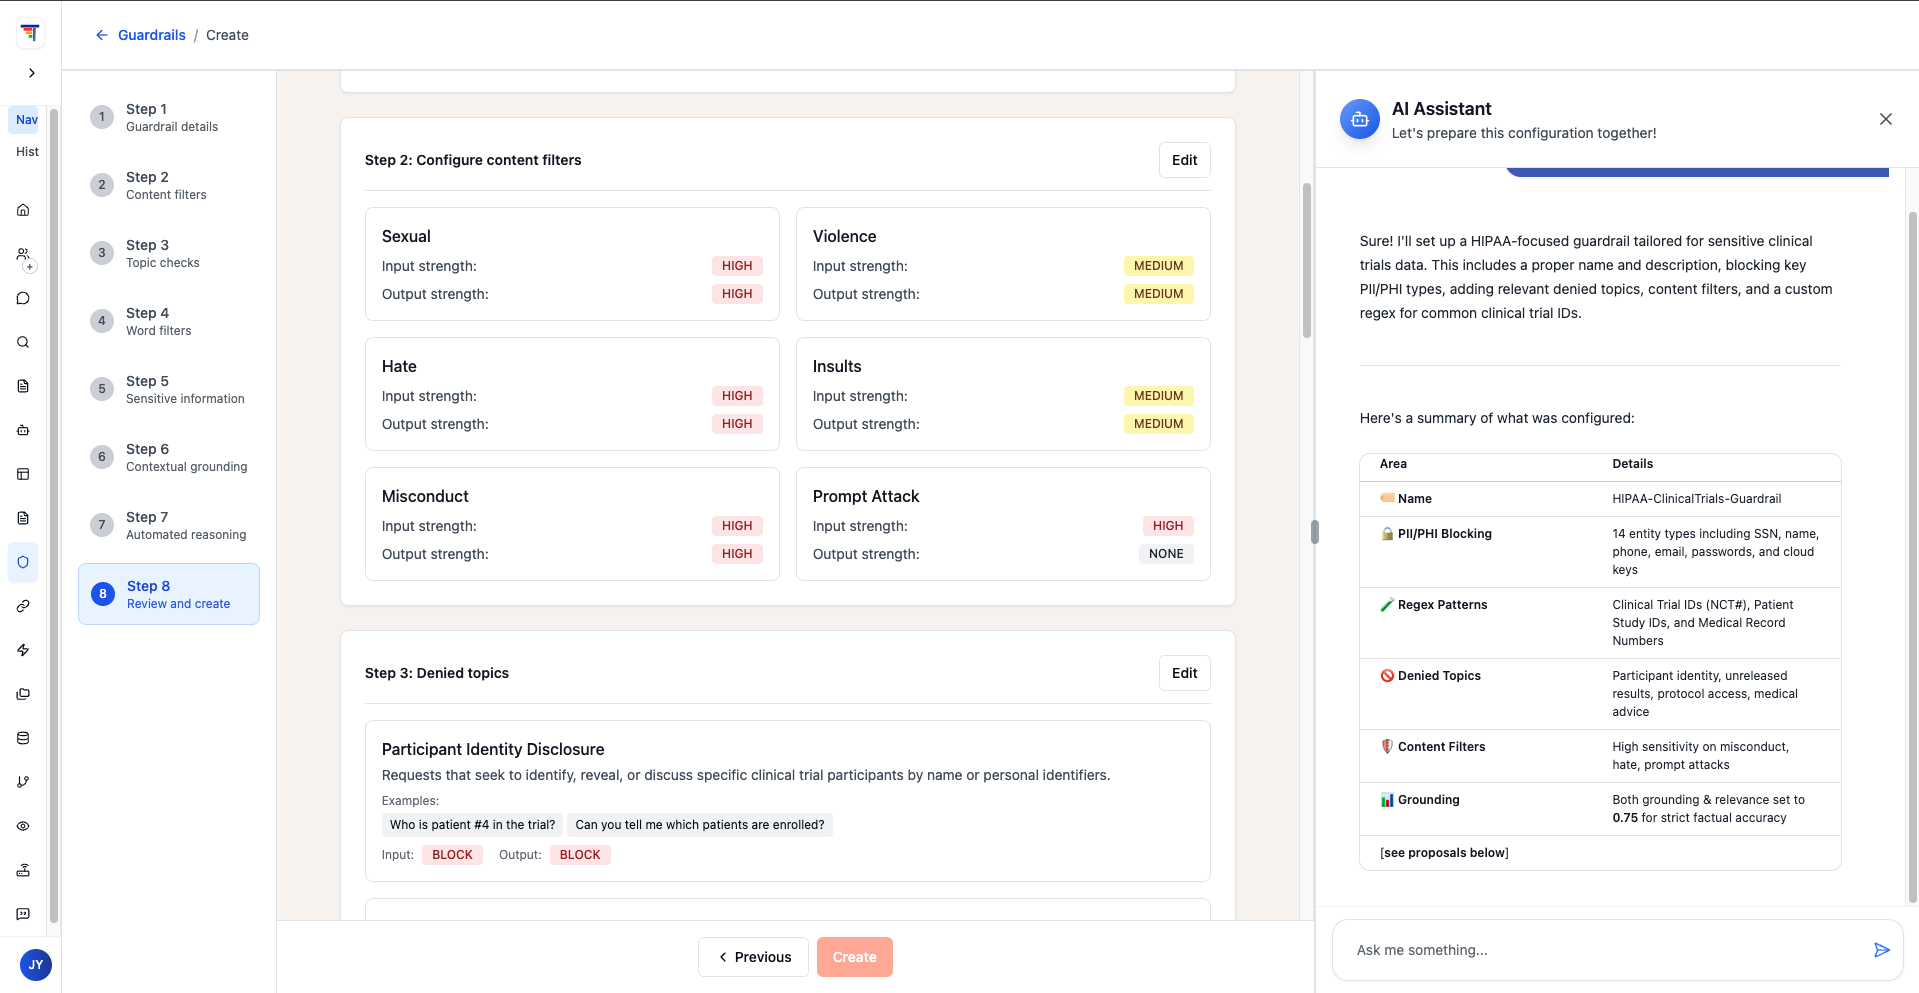This screenshot has height=993, width=1919.
Task: Open the users icon in the sidebar
Action: pos(23,254)
